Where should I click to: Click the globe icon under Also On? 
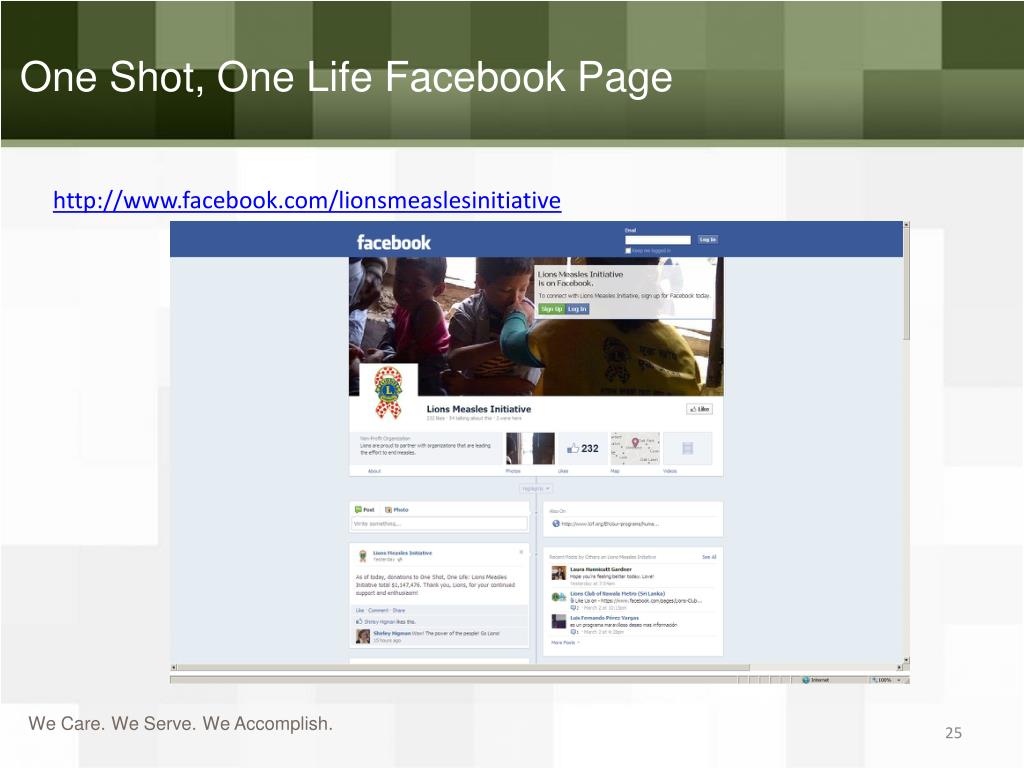point(556,524)
